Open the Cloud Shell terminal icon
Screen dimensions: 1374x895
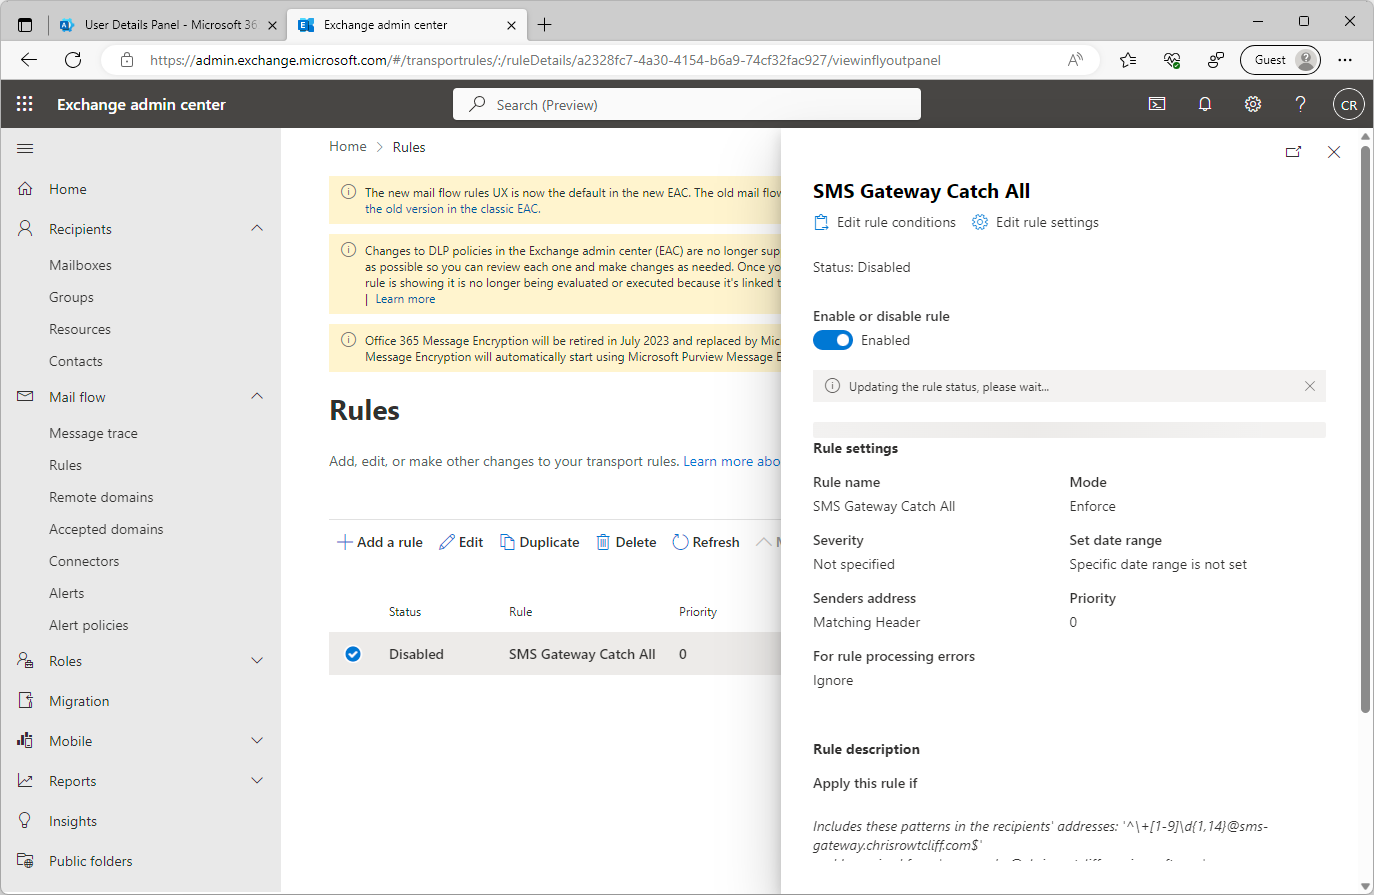pyautogui.click(x=1157, y=103)
